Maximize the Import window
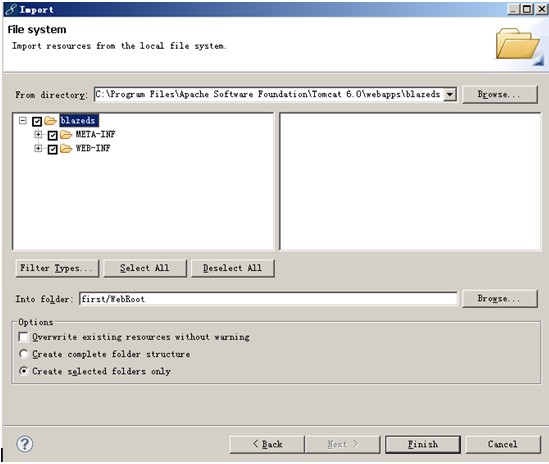 coord(527,9)
